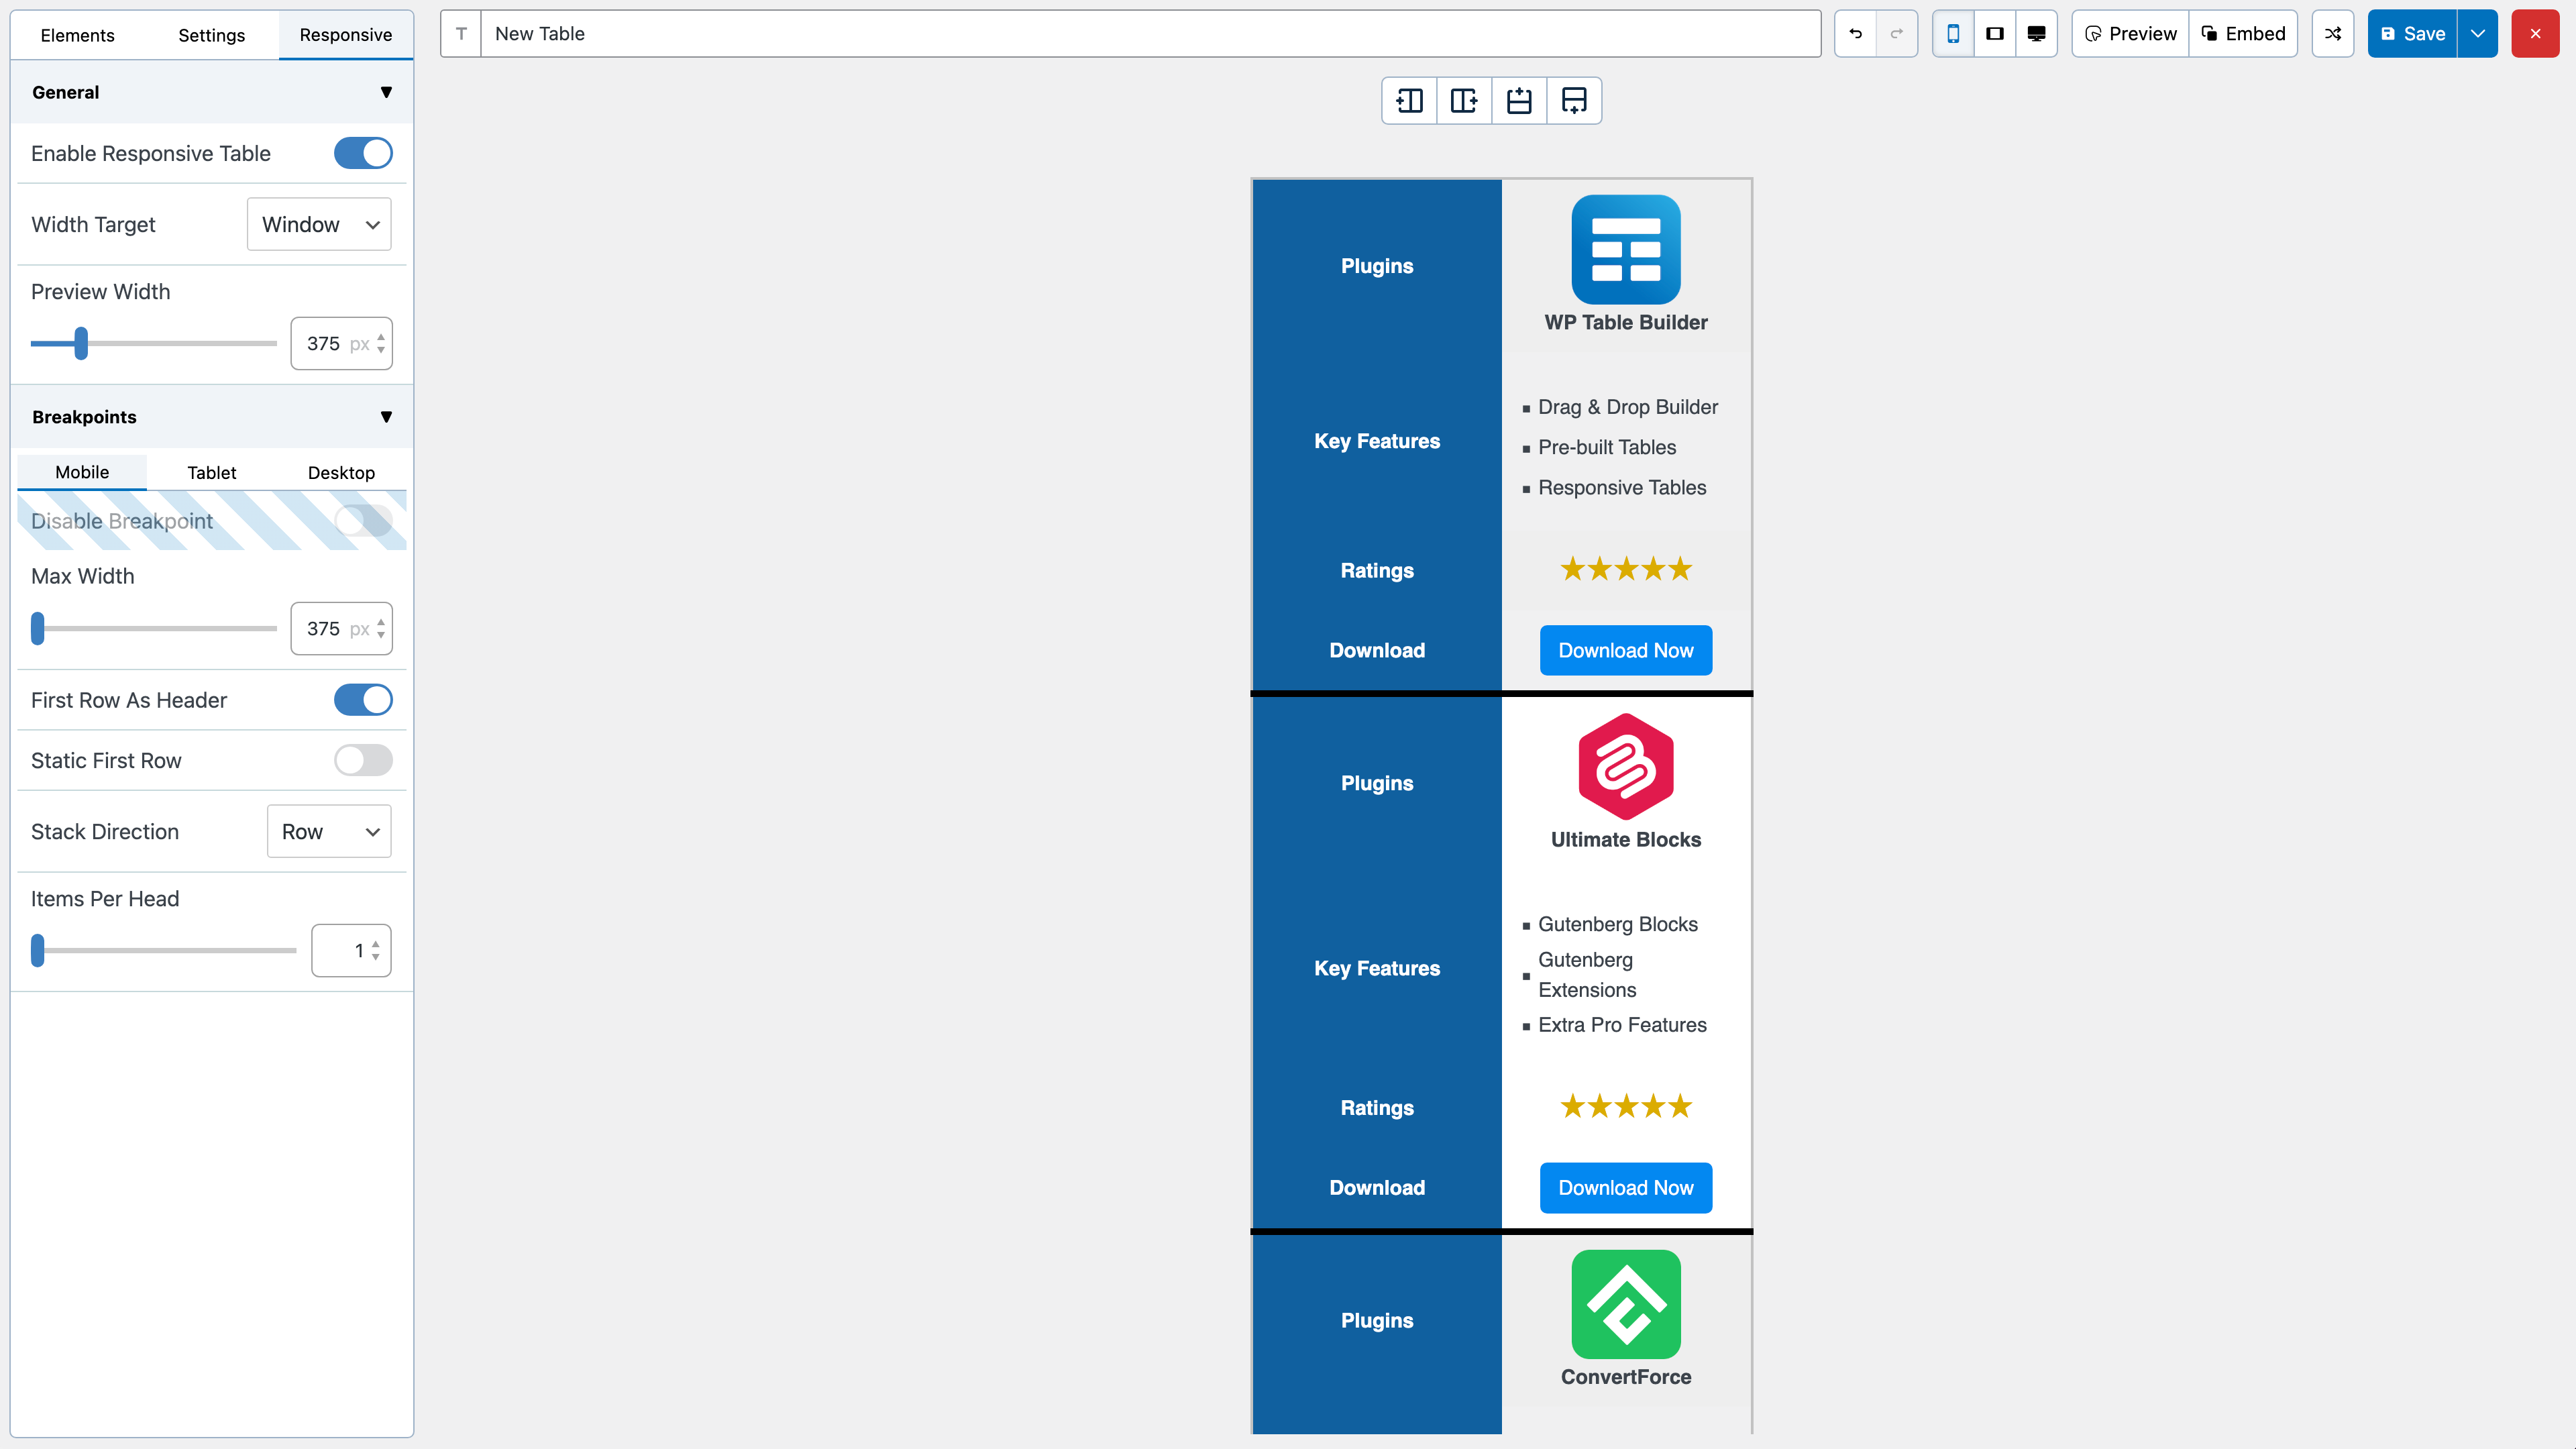Click the Download Now button for WP Table Builder
The width and height of the screenshot is (2576, 1449).
(x=1625, y=650)
